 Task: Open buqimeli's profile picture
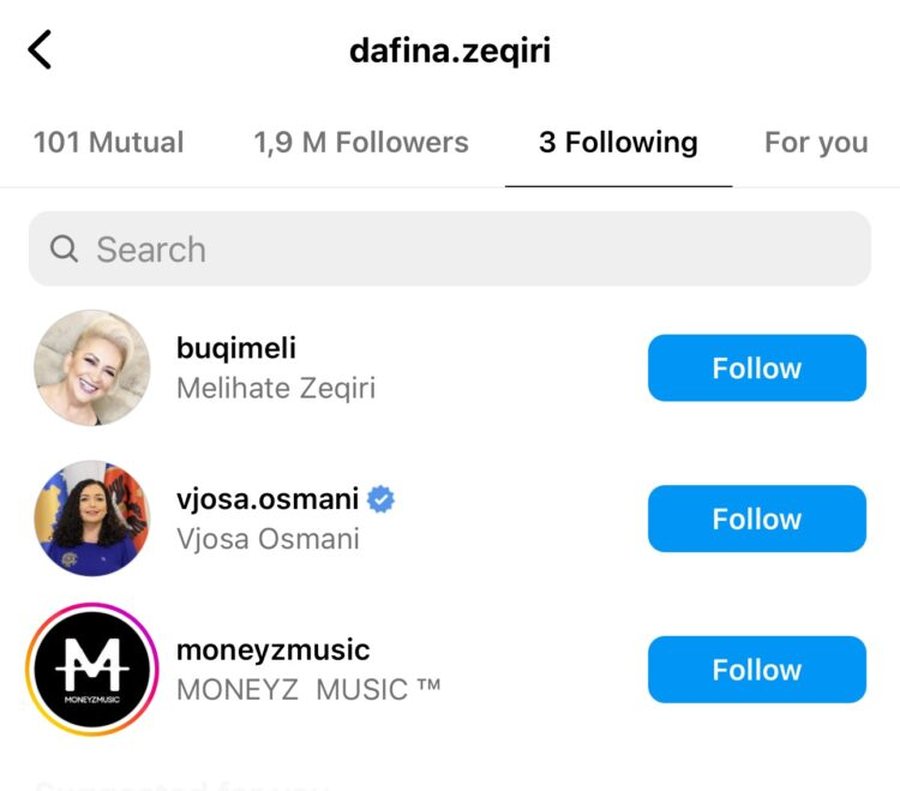point(92,368)
